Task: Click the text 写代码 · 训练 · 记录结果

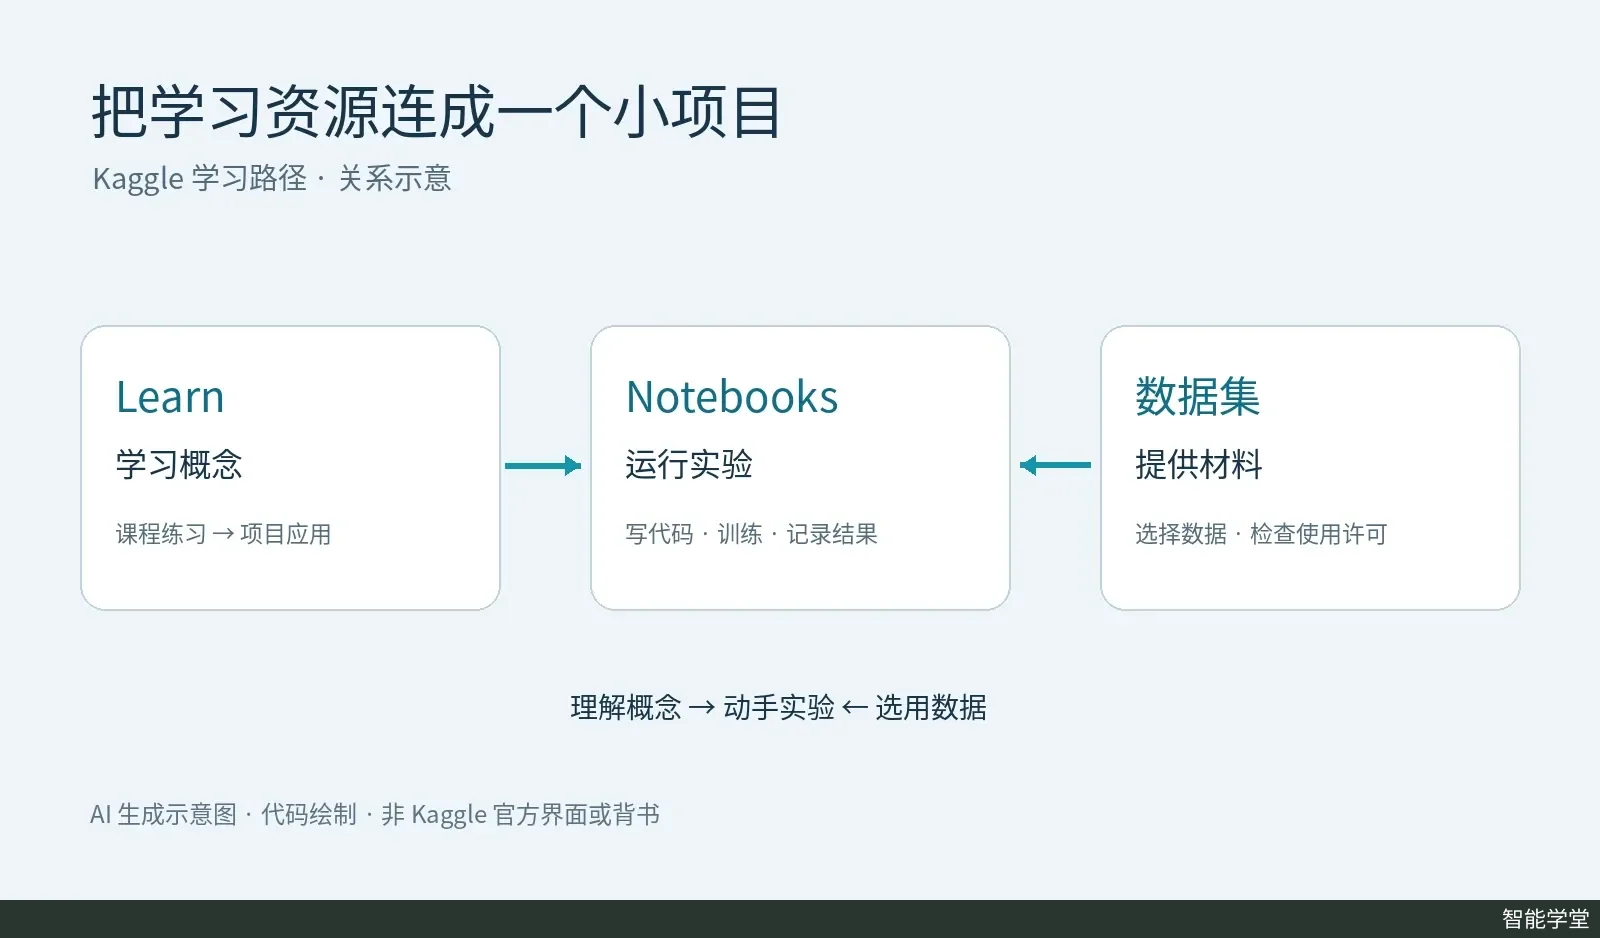Action: (x=752, y=534)
